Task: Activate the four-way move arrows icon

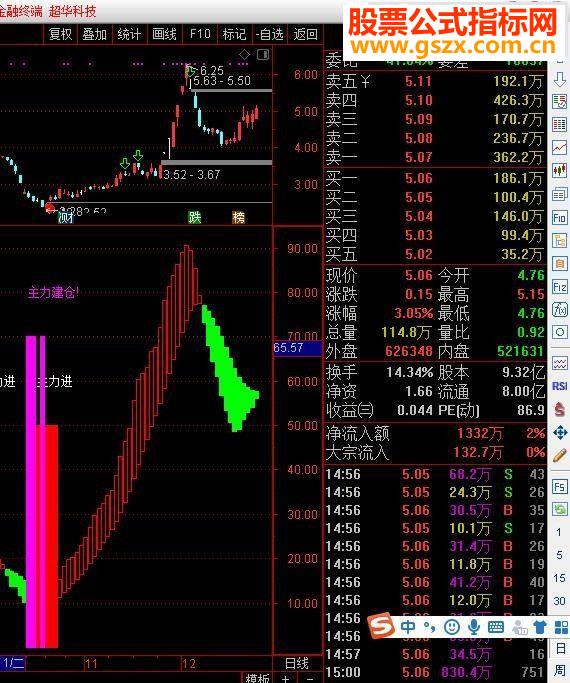Action: [560, 432]
